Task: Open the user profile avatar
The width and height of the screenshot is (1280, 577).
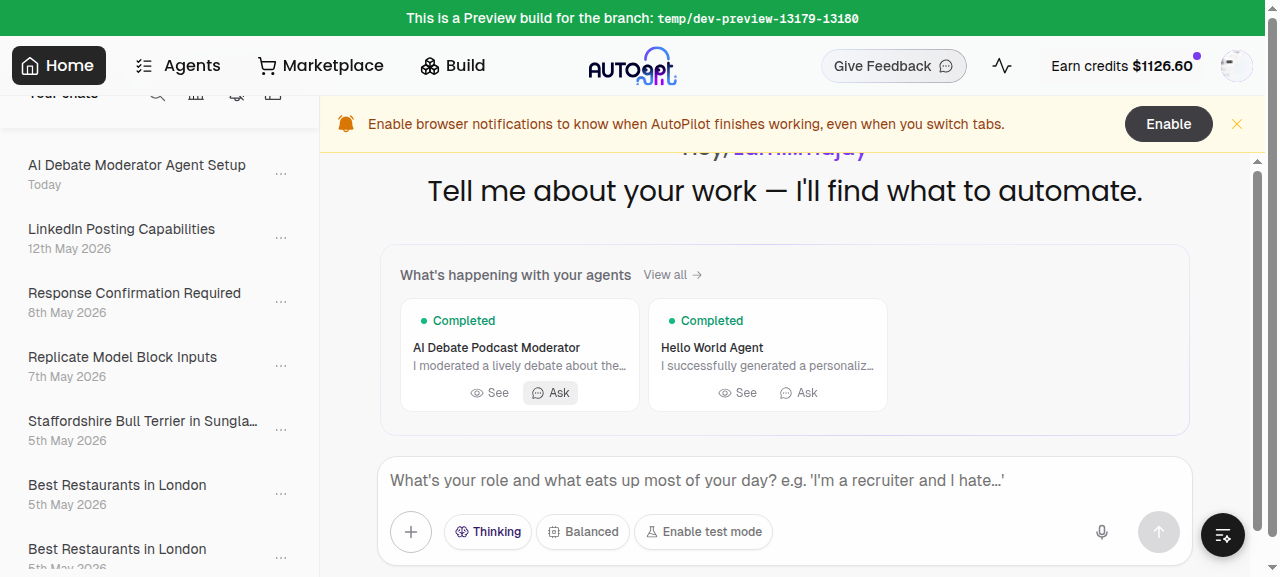Action: [x=1237, y=66]
